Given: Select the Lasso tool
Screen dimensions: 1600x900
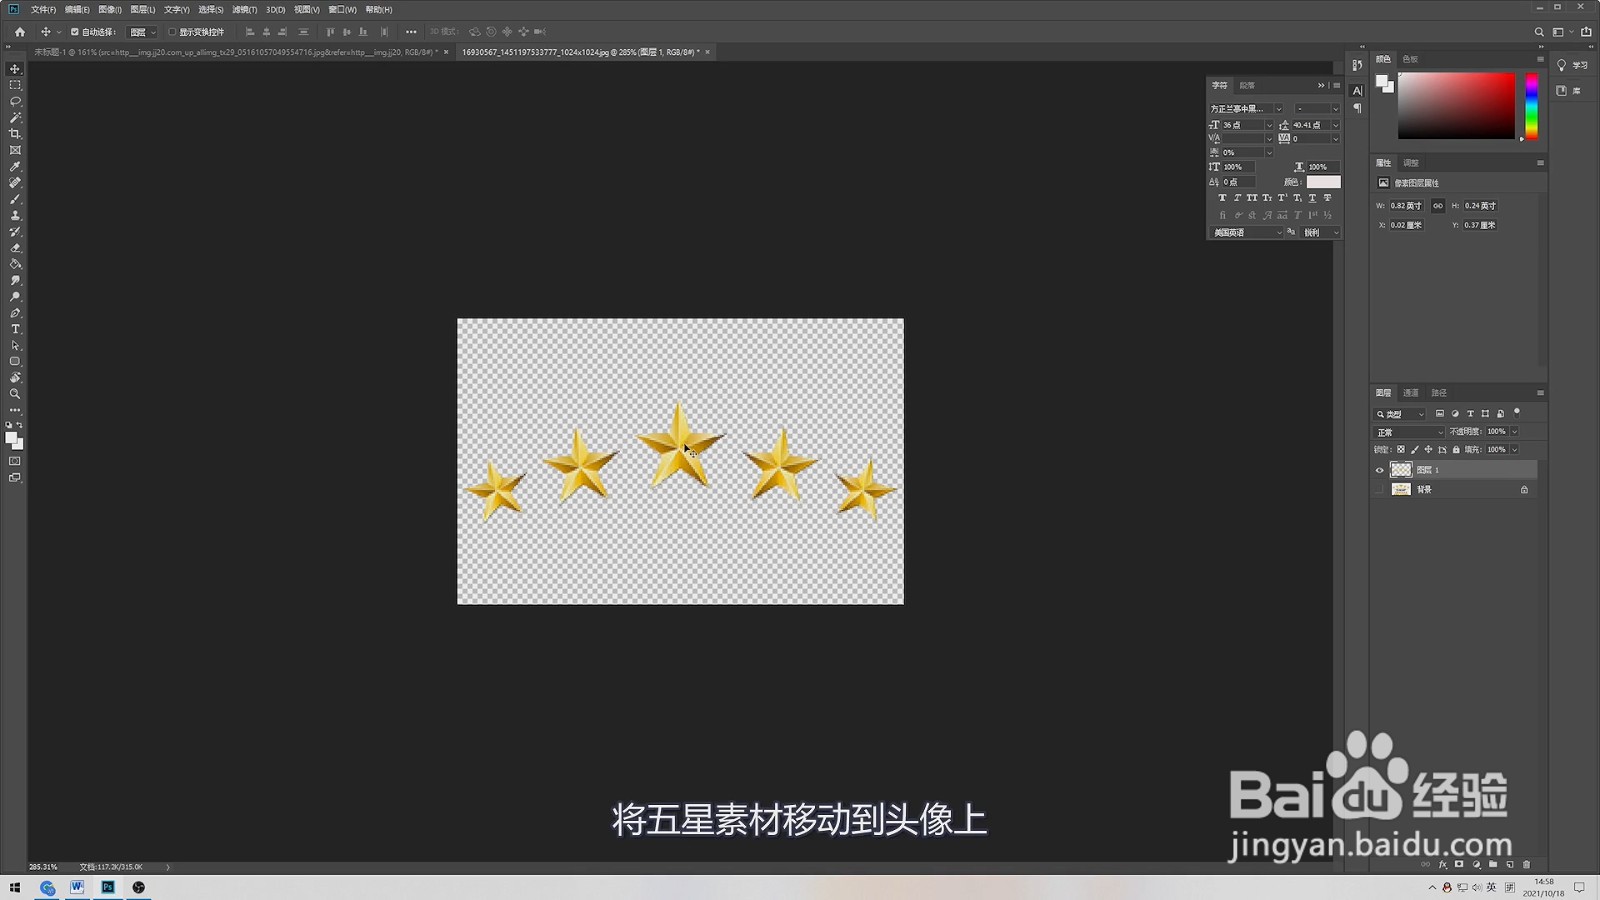Looking at the screenshot, I should pyautogui.click(x=15, y=101).
